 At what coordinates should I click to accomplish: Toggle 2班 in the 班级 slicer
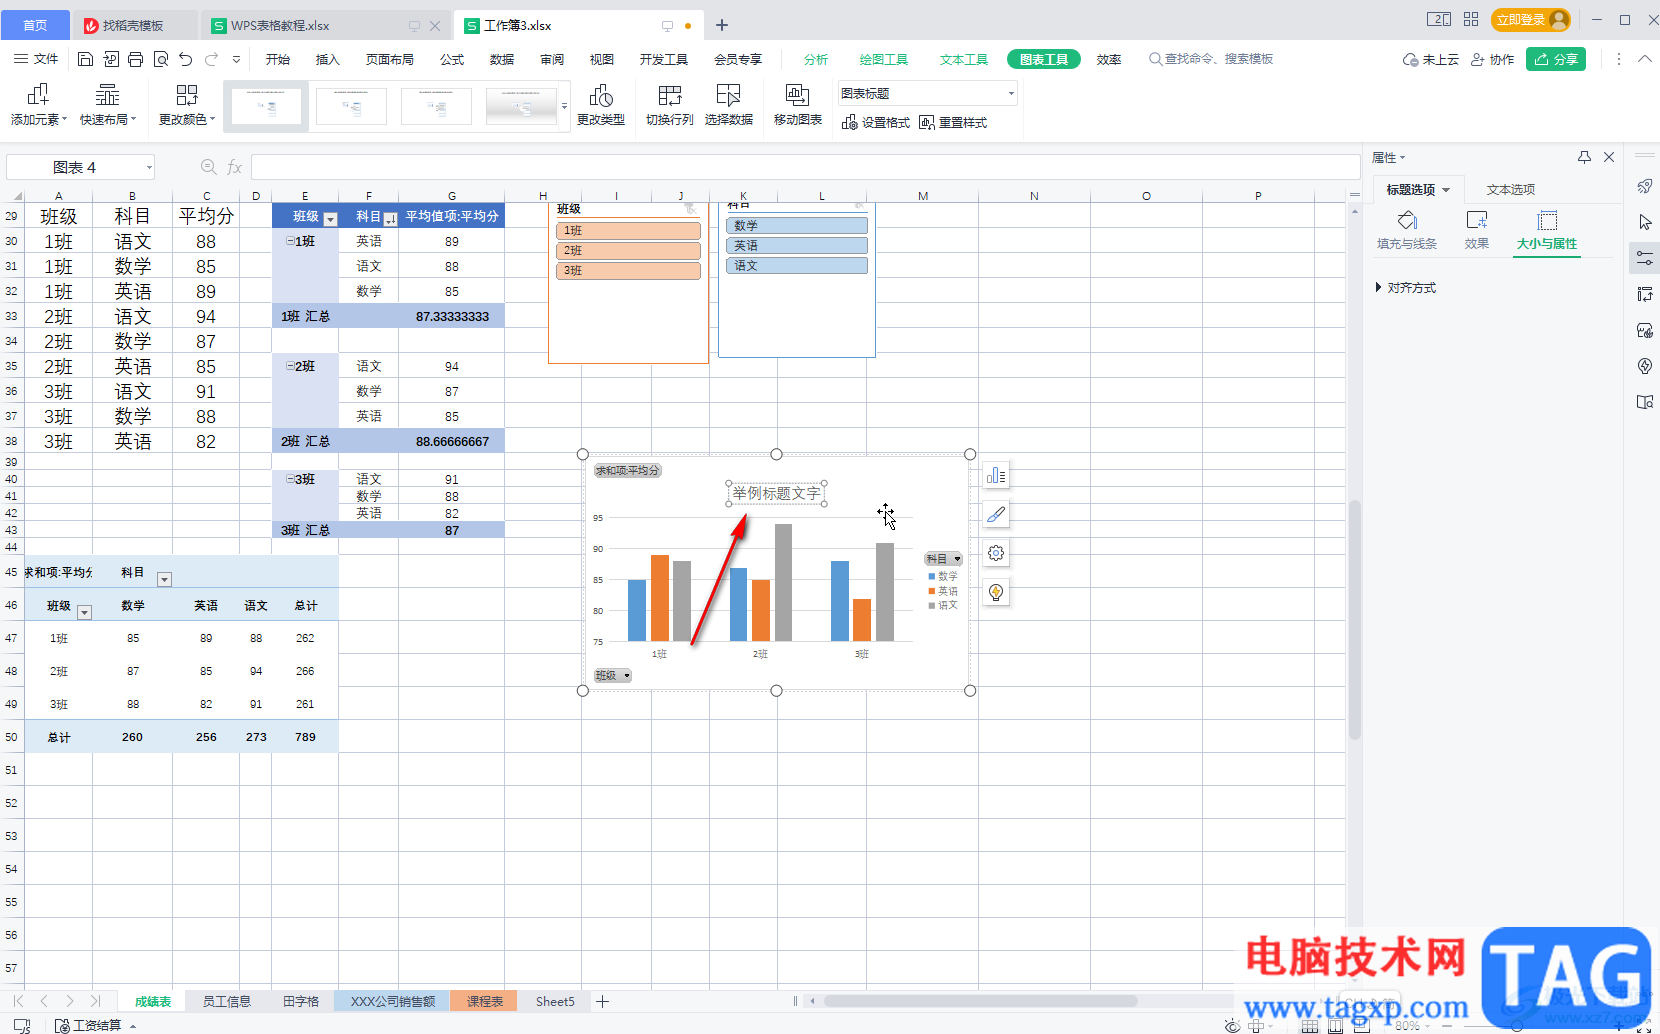pos(628,251)
